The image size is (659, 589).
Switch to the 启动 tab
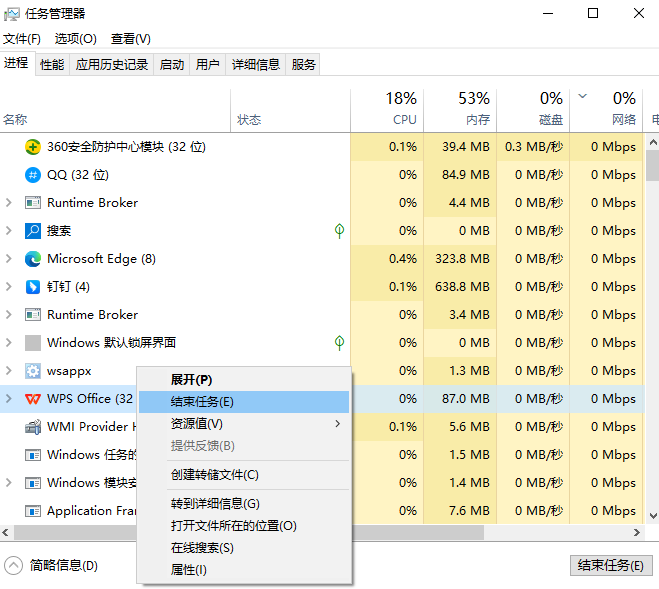(172, 65)
